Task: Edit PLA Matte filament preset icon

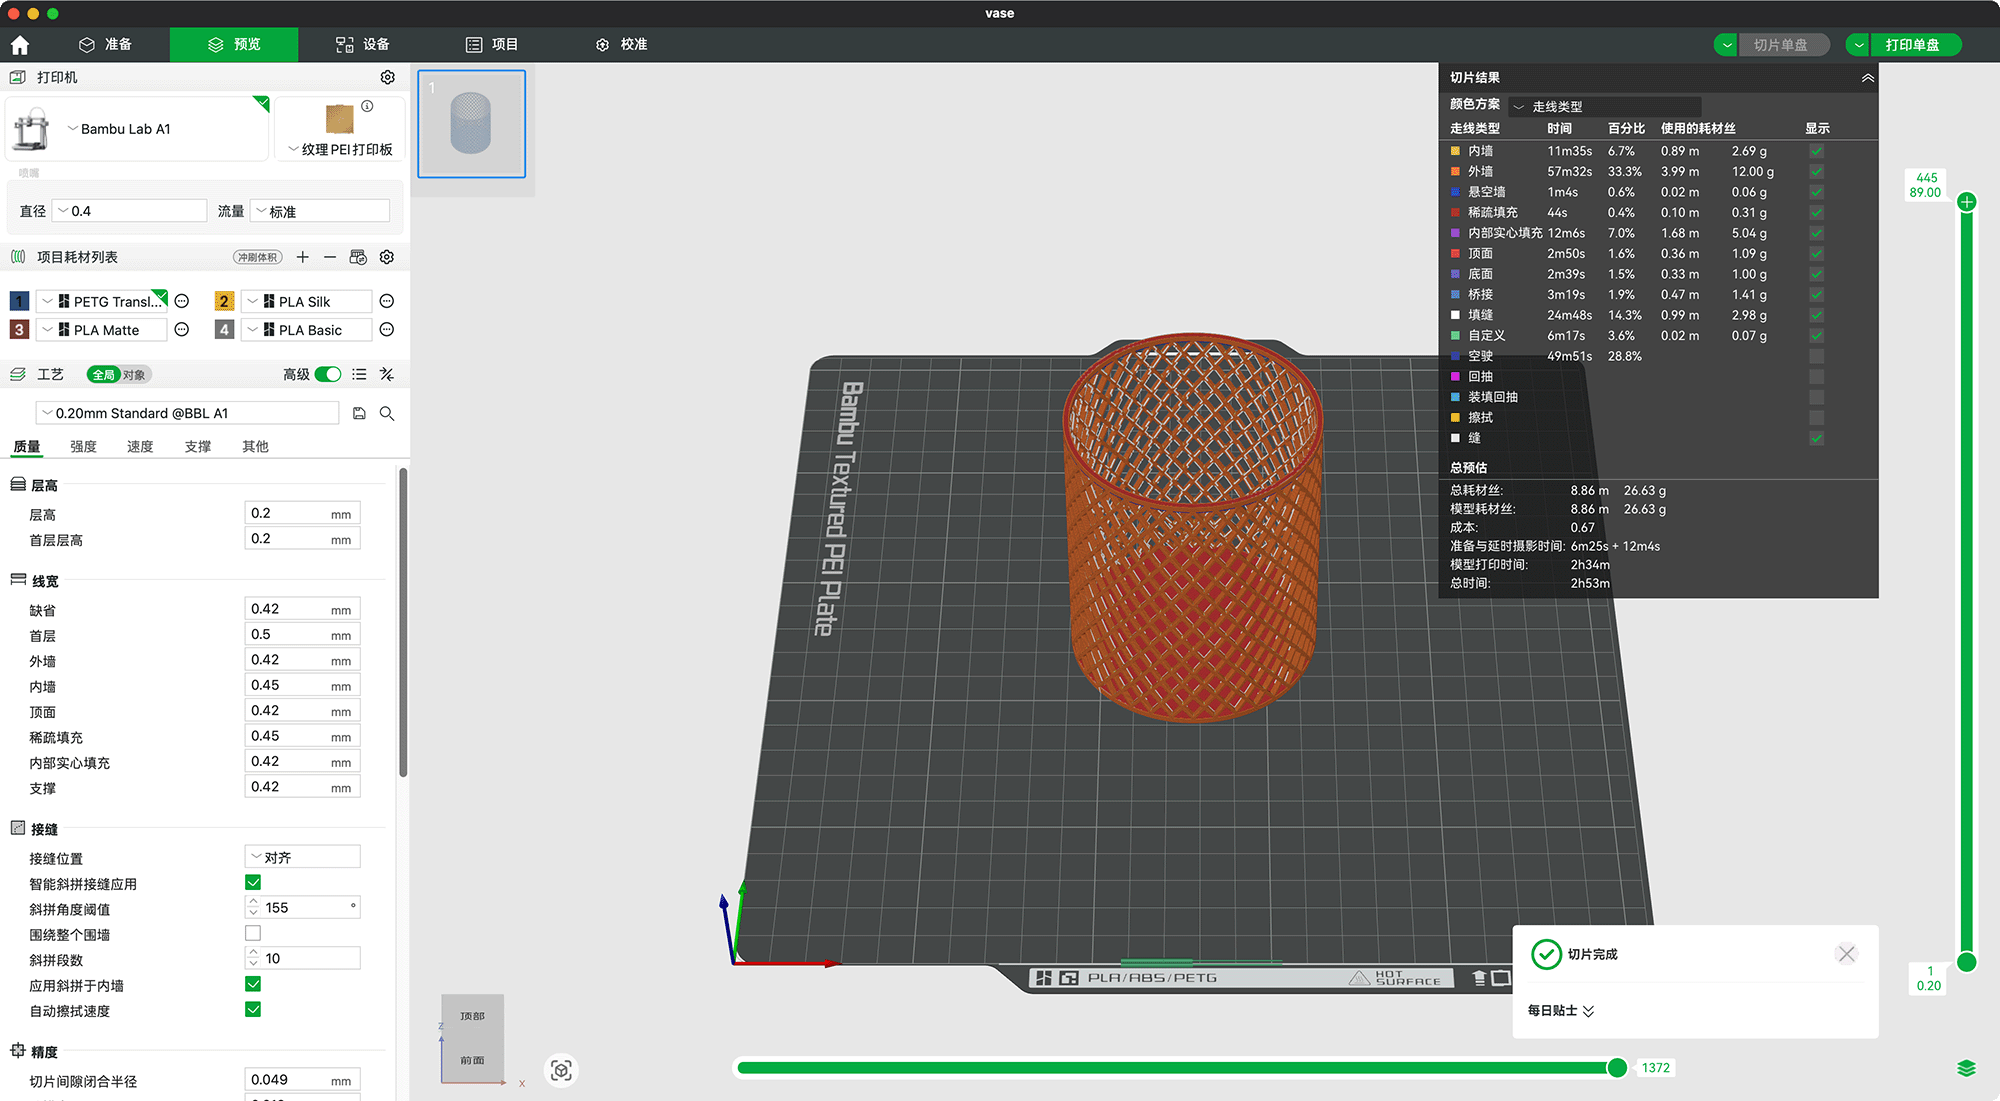Action: click(182, 329)
